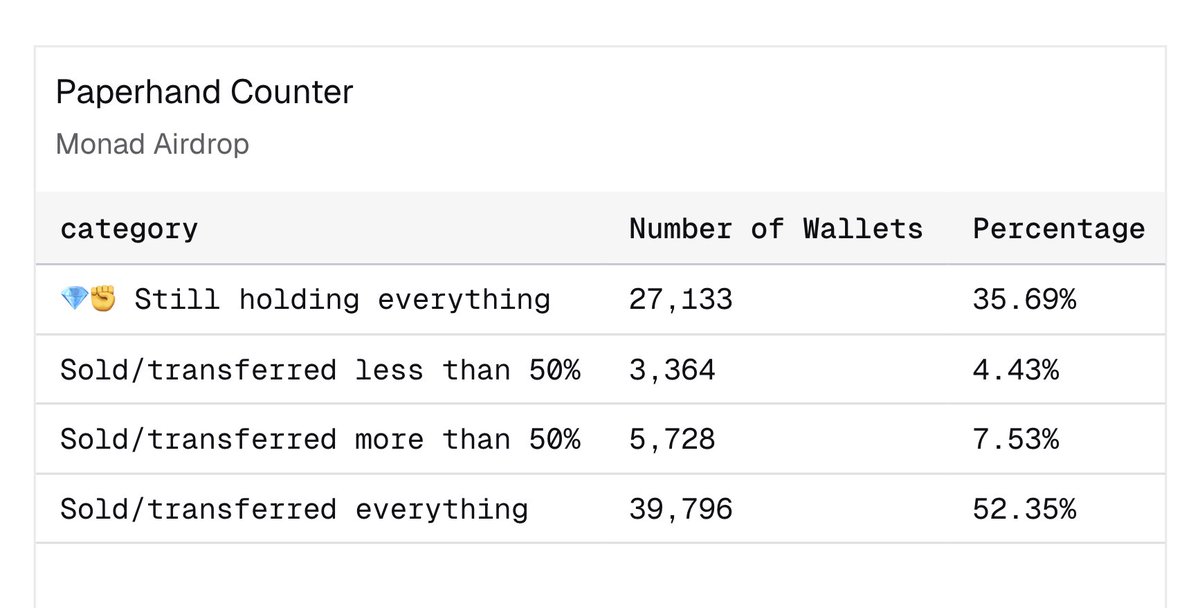The width and height of the screenshot is (1200, 608).
Task: Select the 35.69% percentage cell
Action: (1024, 299)
